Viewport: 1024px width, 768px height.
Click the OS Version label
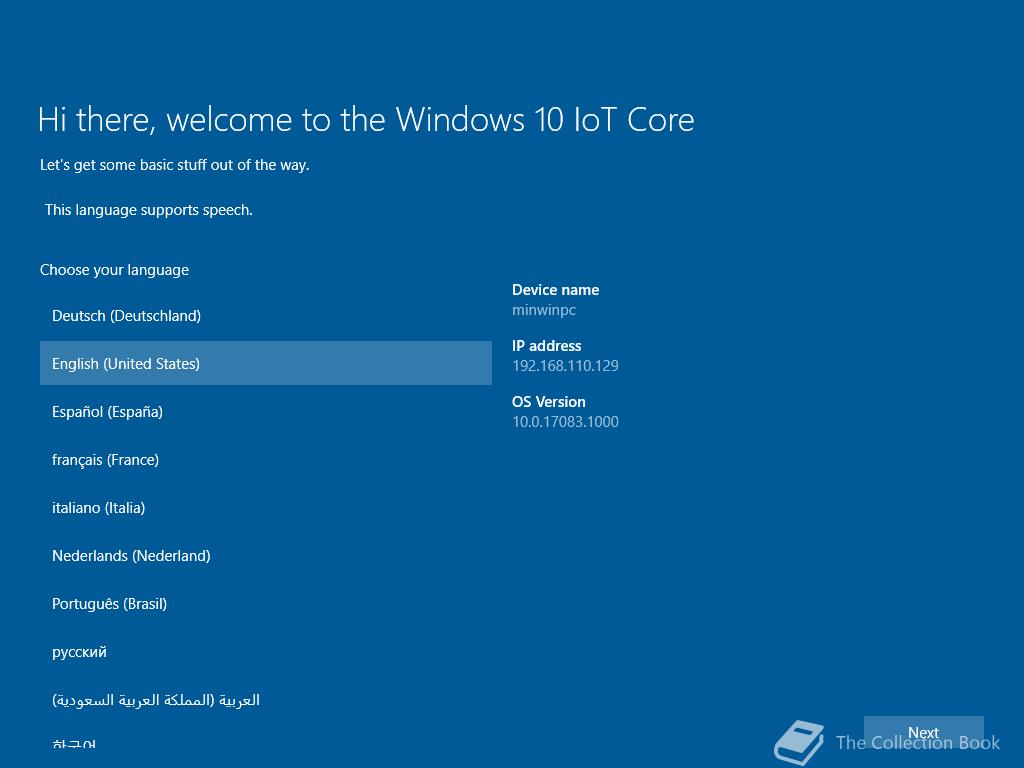549,402
